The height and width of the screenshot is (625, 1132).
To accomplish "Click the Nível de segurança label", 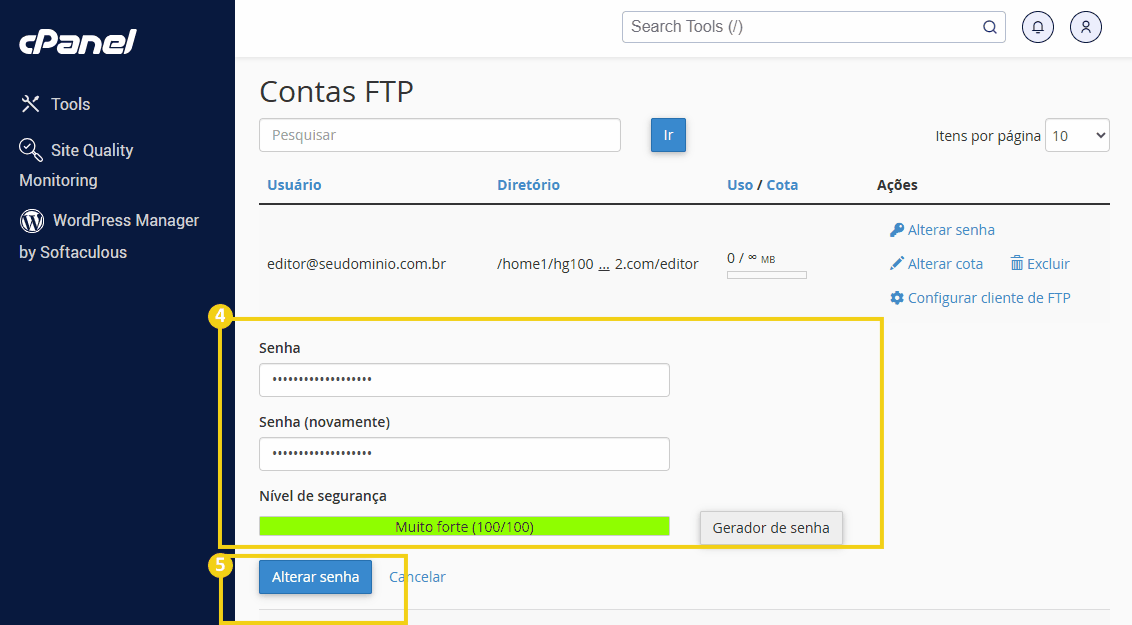I will (x=323, y=496).
